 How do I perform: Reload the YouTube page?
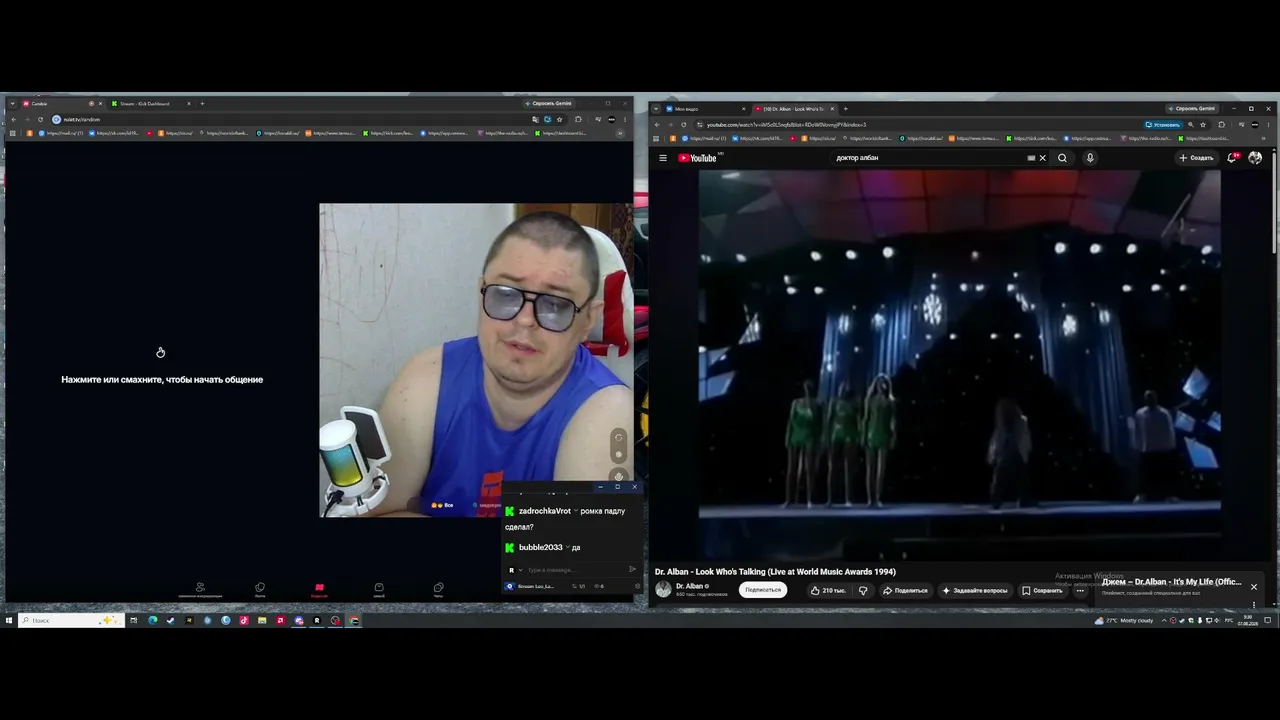pos(684,124)
